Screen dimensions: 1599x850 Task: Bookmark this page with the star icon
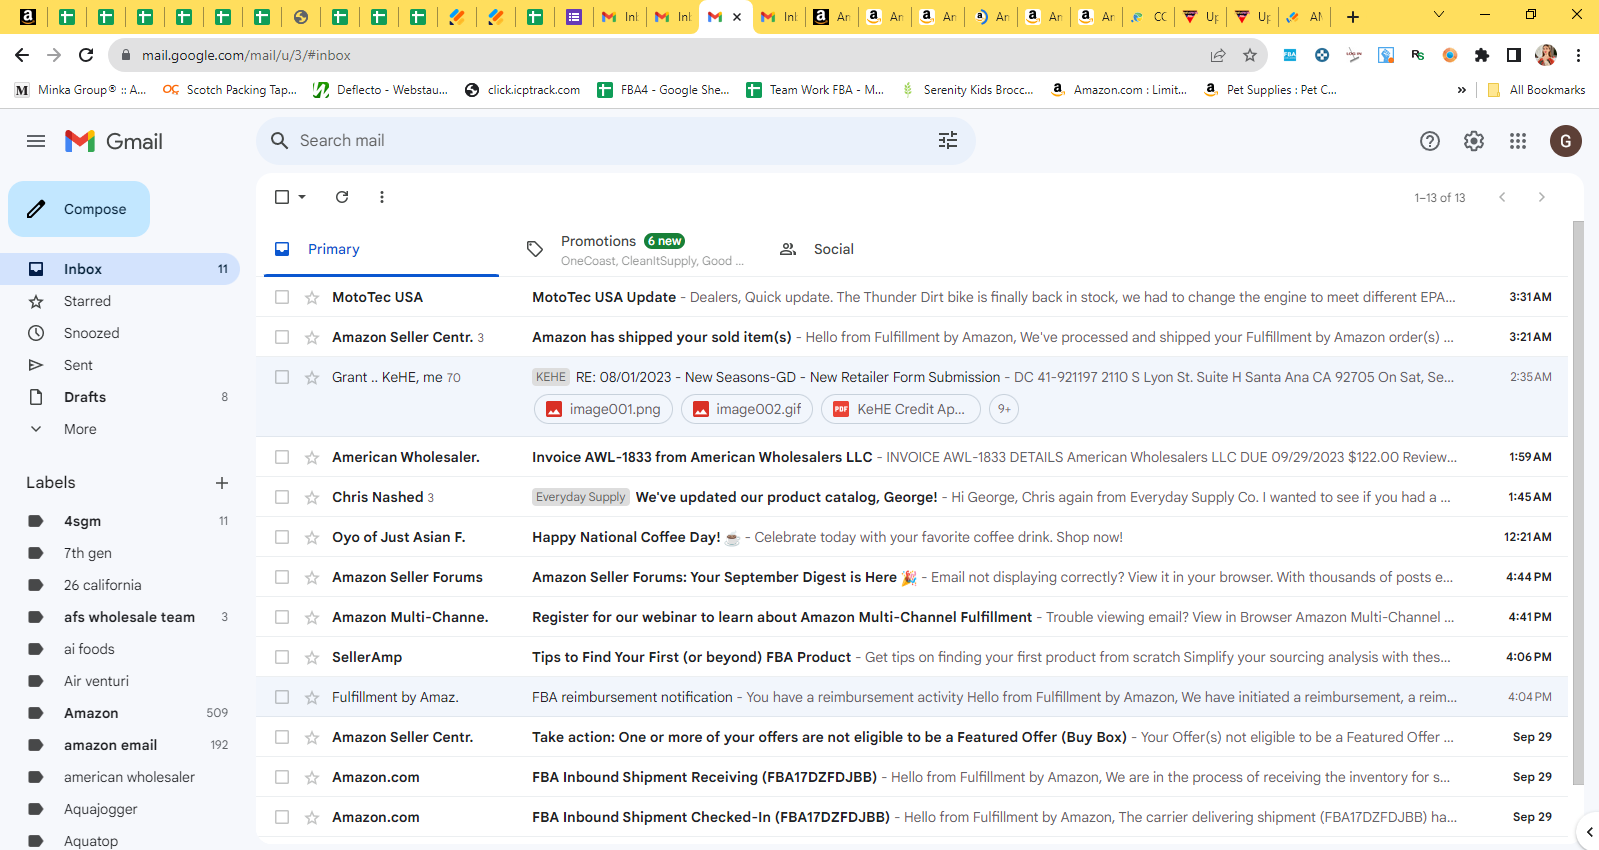[1250, 55]
